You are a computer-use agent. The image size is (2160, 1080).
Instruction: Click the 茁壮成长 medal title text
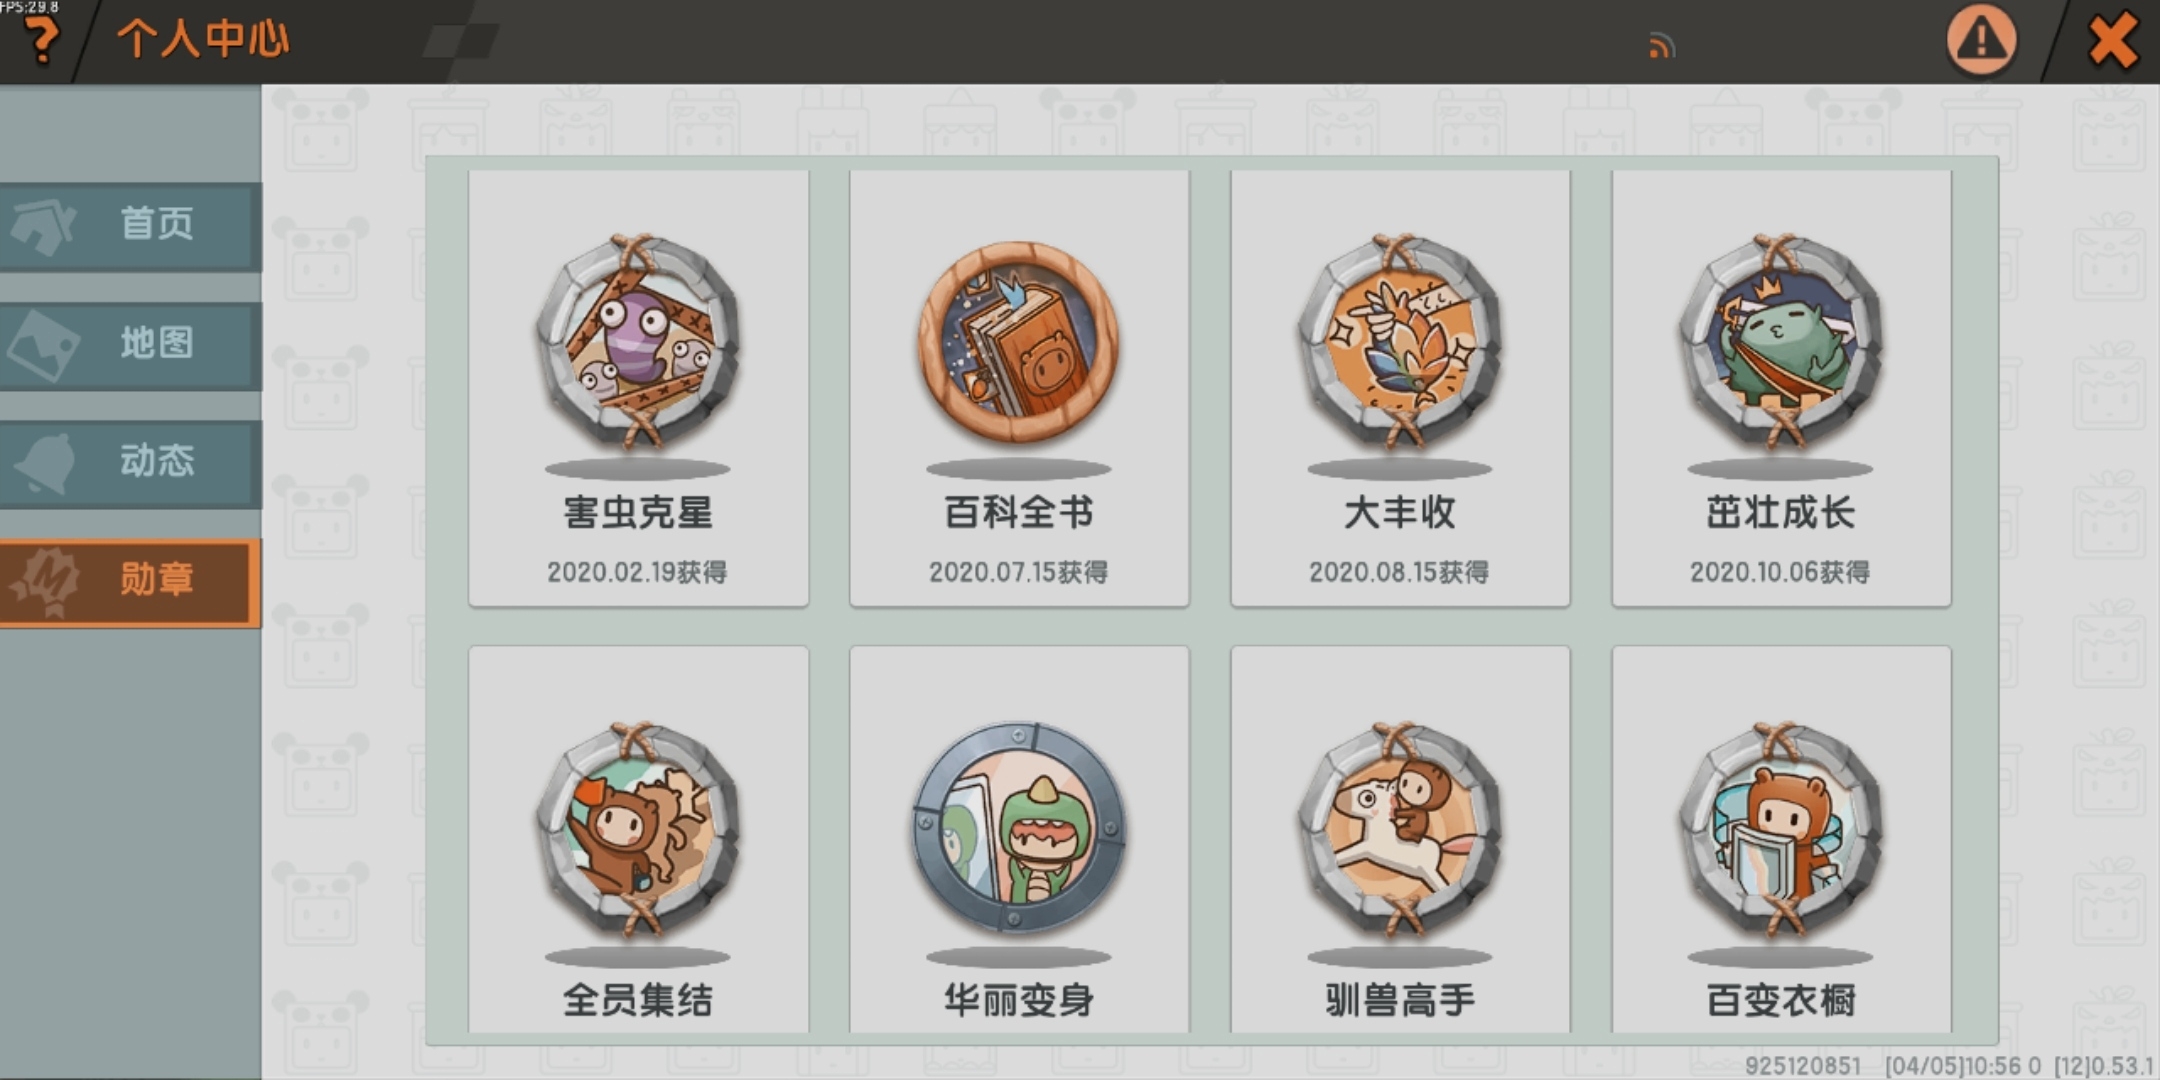point(1780,513)
